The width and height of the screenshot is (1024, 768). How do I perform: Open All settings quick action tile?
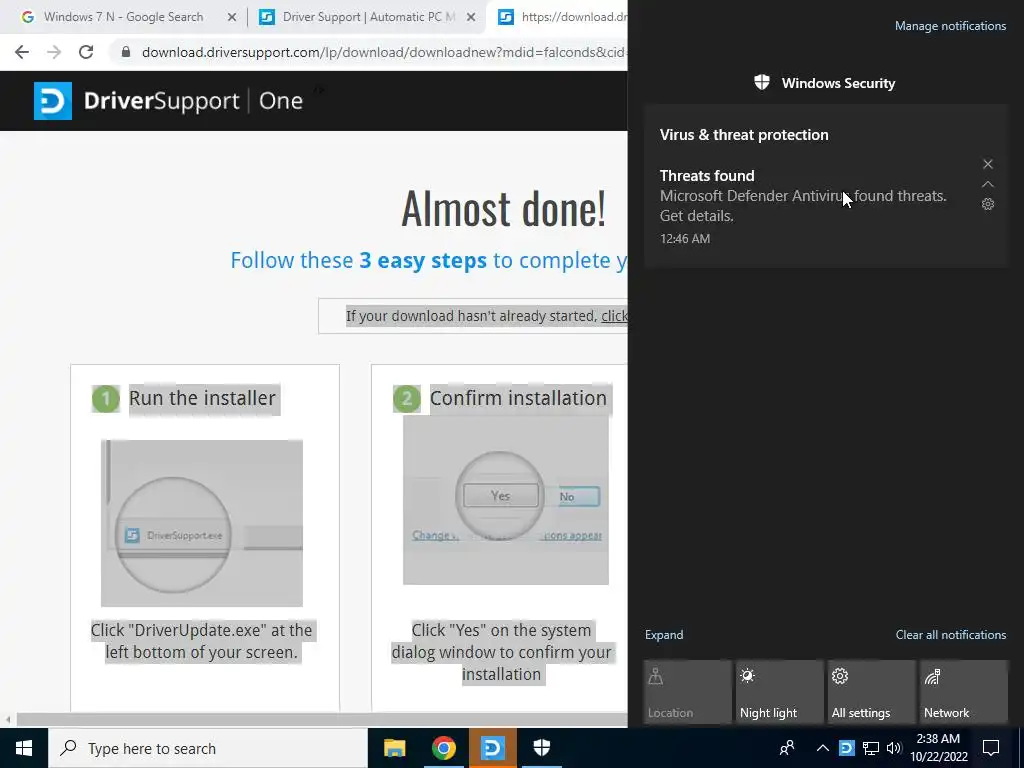click(871, 692)
